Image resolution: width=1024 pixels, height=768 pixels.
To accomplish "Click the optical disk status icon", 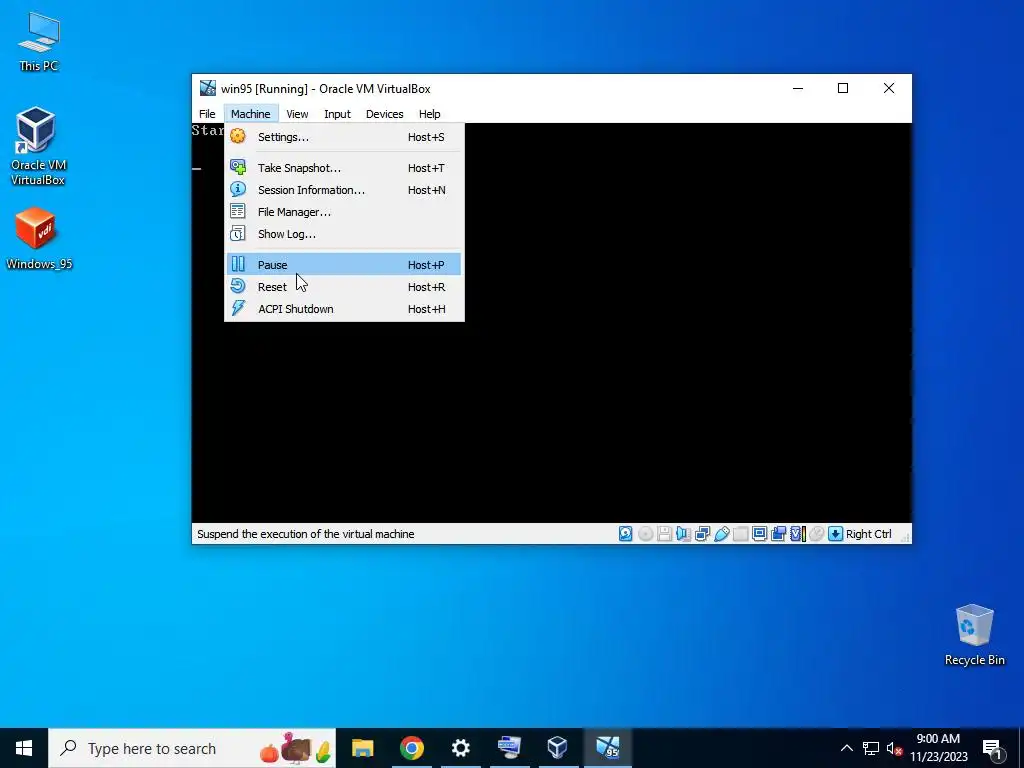I will (x=645, y=534).
